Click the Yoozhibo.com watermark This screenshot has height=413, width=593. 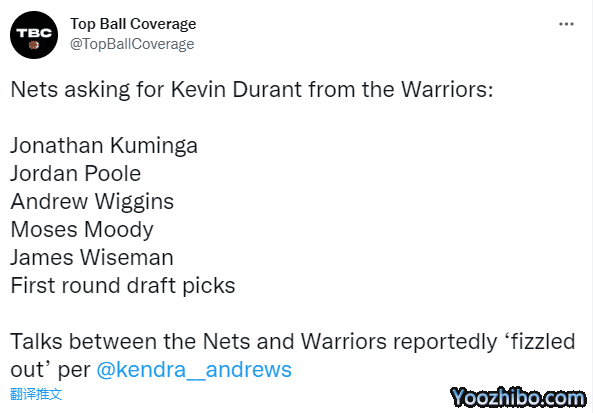pos(518,398)
